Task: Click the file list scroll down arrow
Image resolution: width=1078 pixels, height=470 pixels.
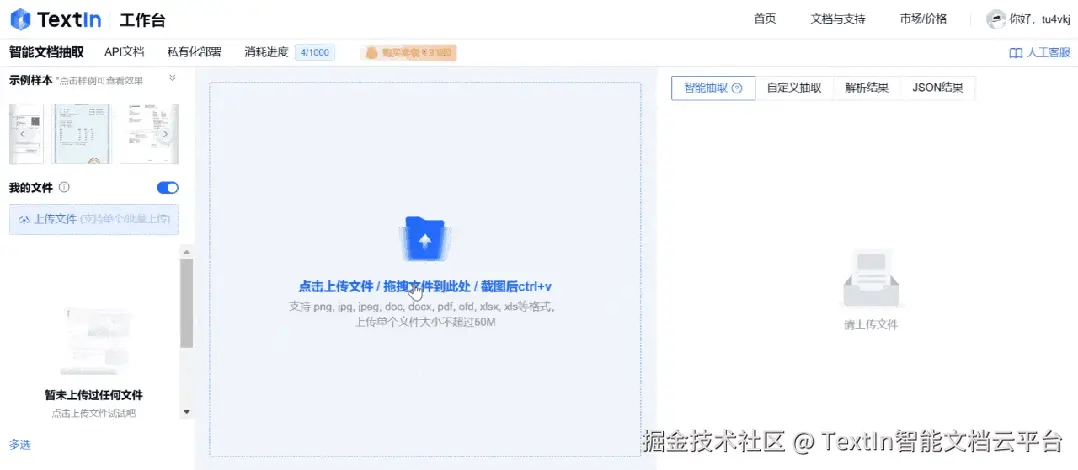Action: pos(186,412)
